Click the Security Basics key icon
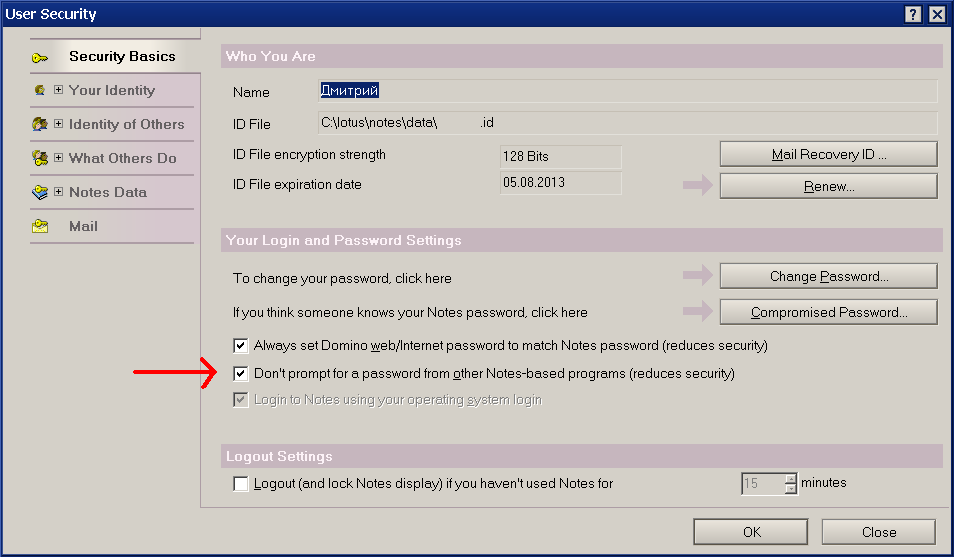This screenshot has height=557, width=954. (x=40, y=57)
